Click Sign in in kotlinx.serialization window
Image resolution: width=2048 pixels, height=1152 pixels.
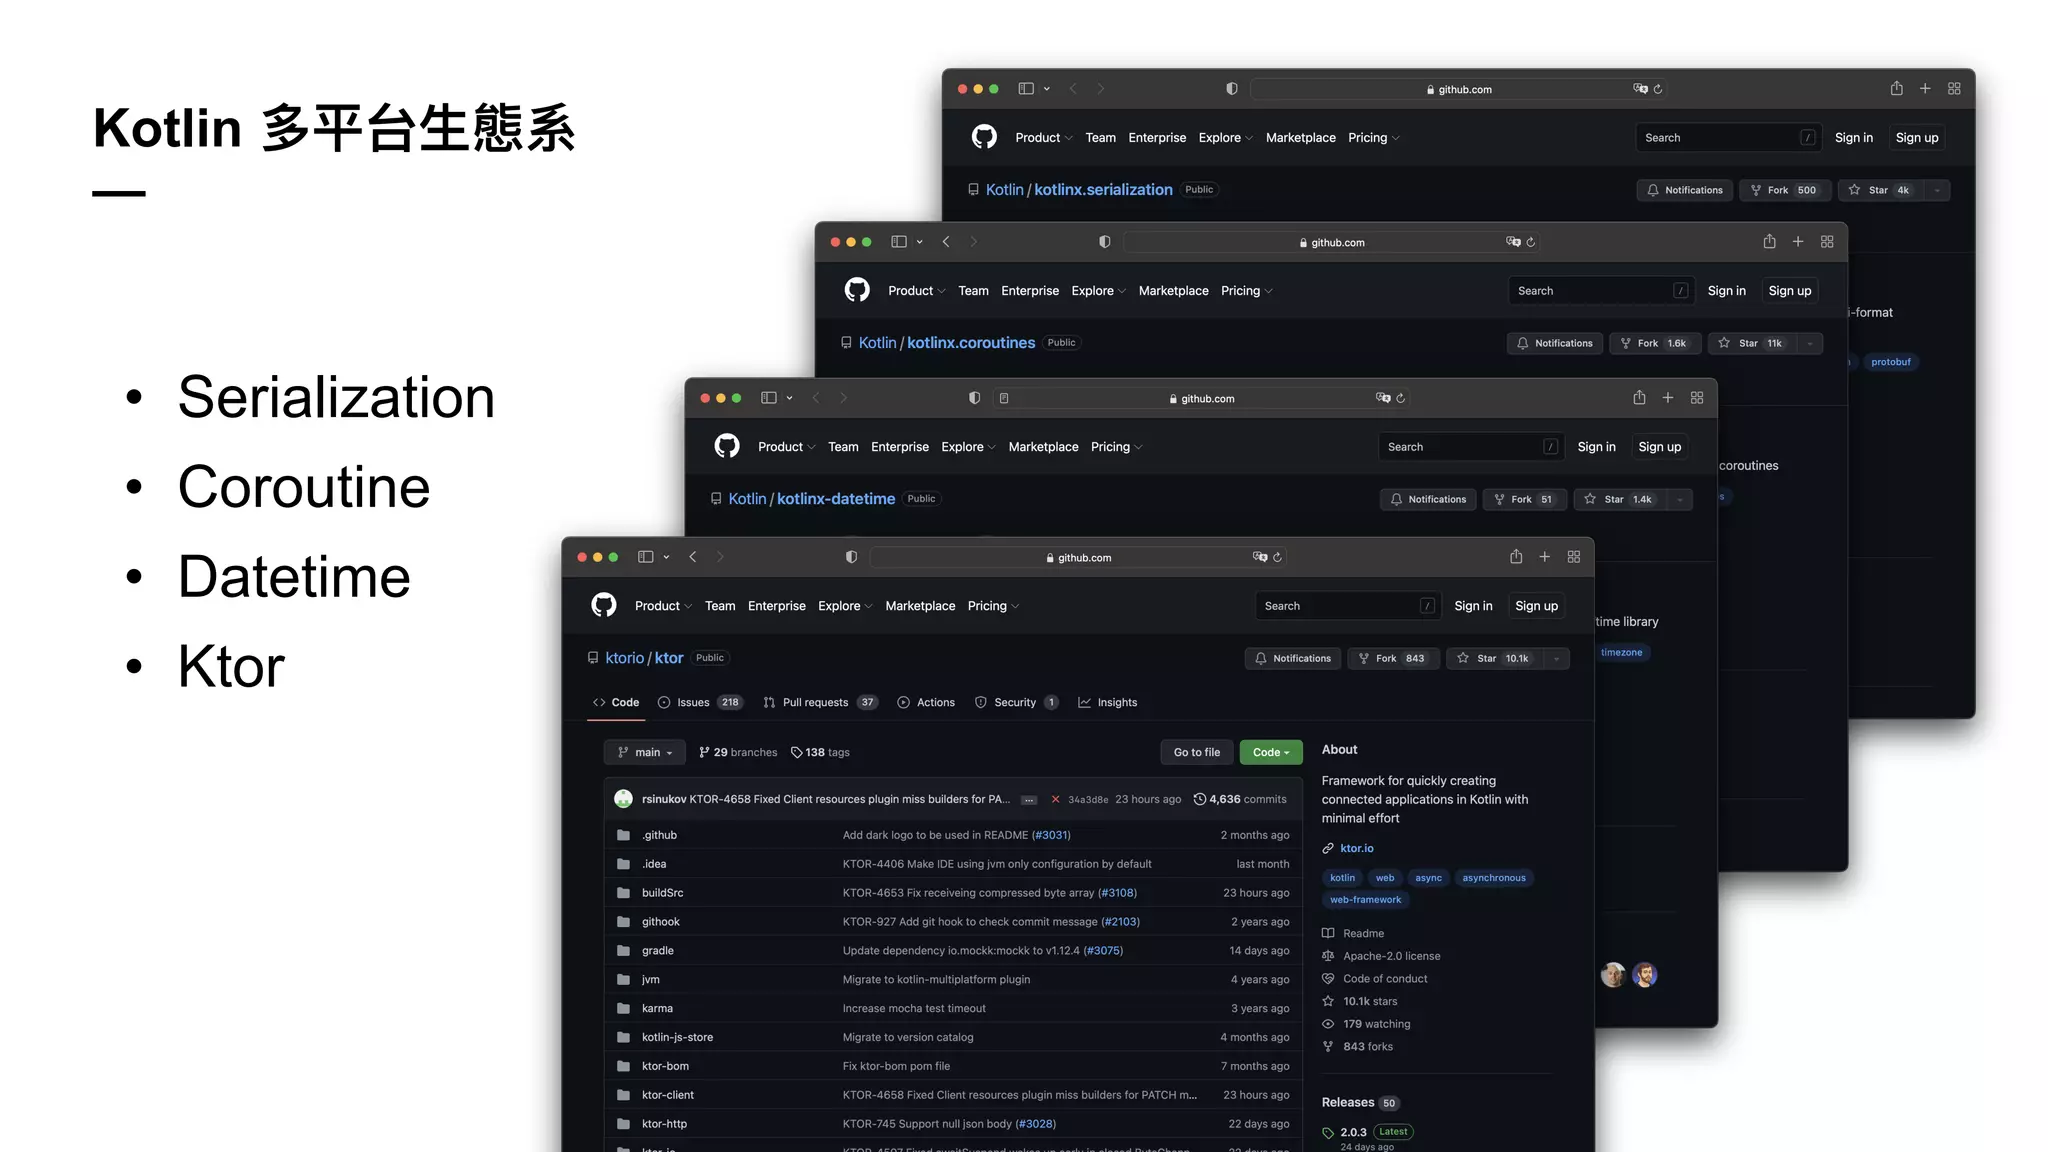click(x=1853, y=138)
